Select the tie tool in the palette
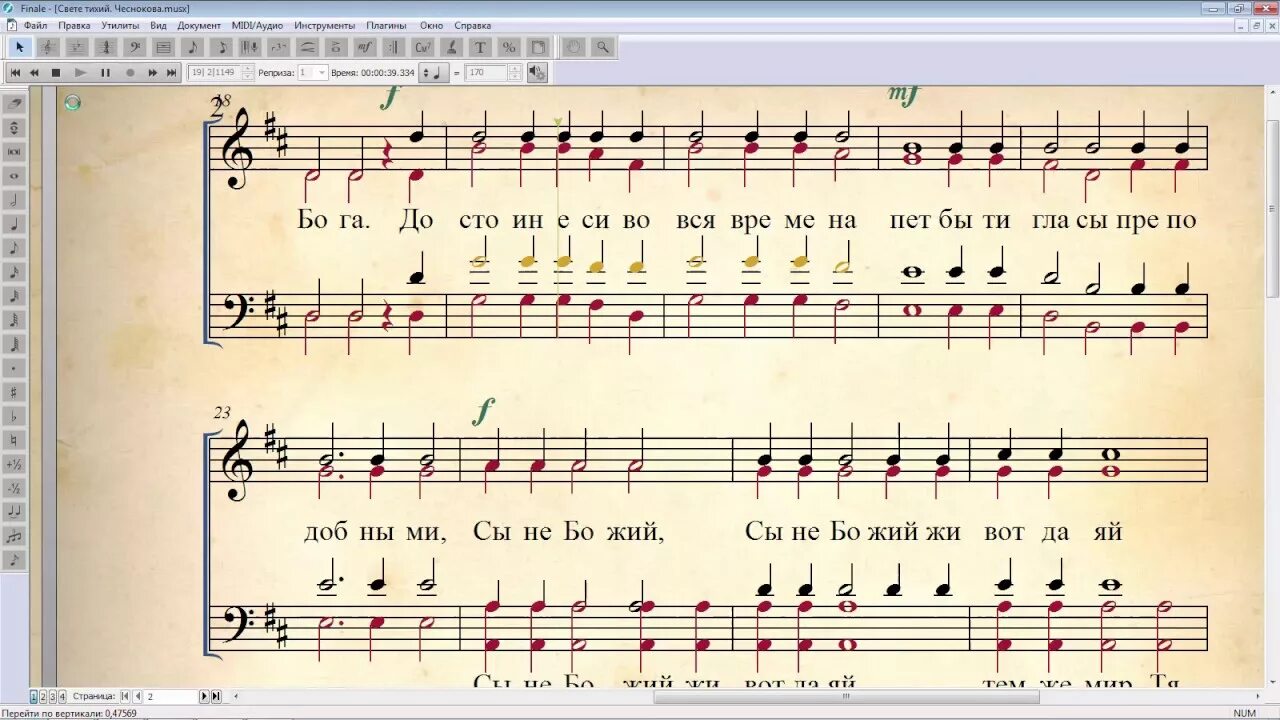The height and width of the screenshot is (720, 1280). pos(16,512)
